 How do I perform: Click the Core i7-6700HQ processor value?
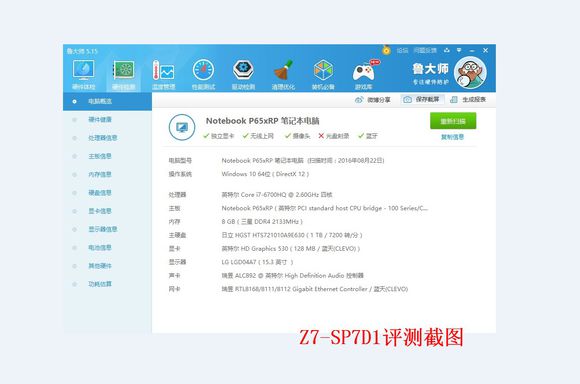(277, 195)
